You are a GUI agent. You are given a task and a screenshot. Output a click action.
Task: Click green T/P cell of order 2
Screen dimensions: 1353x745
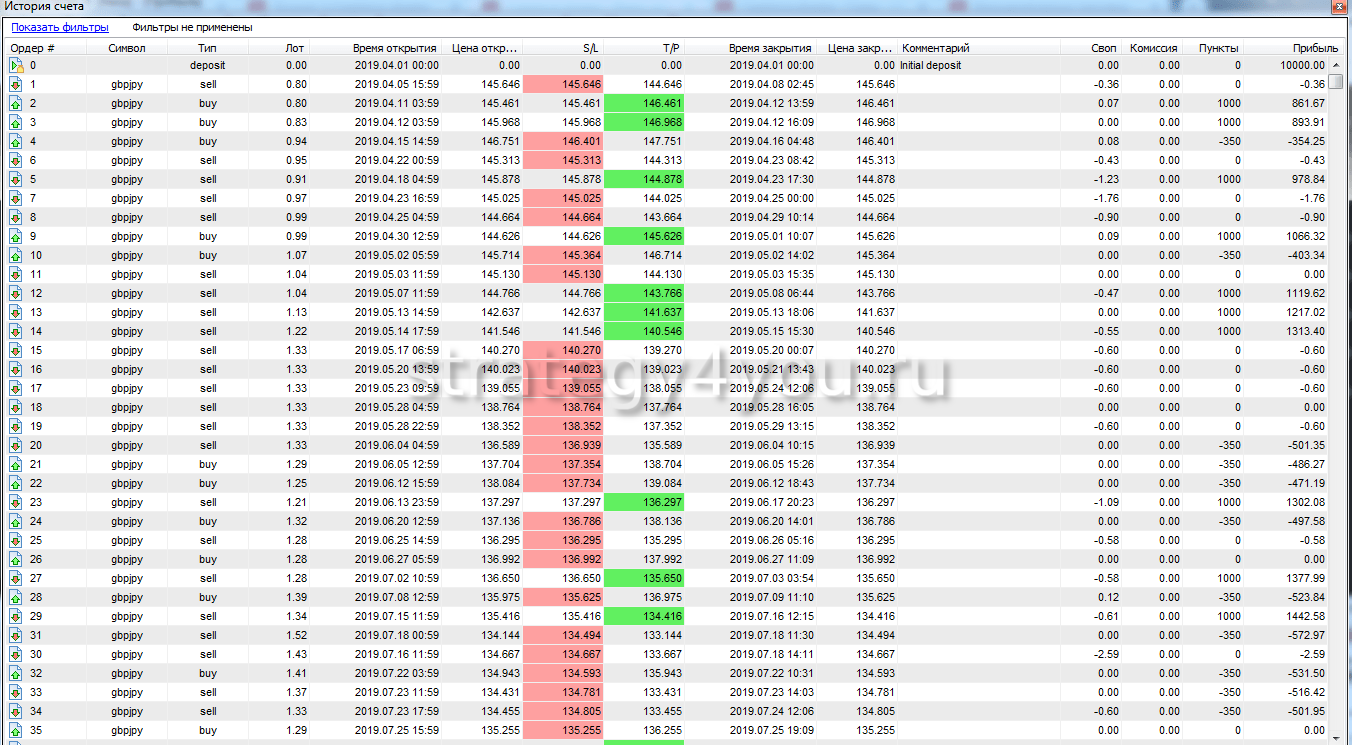click(644, 104)
